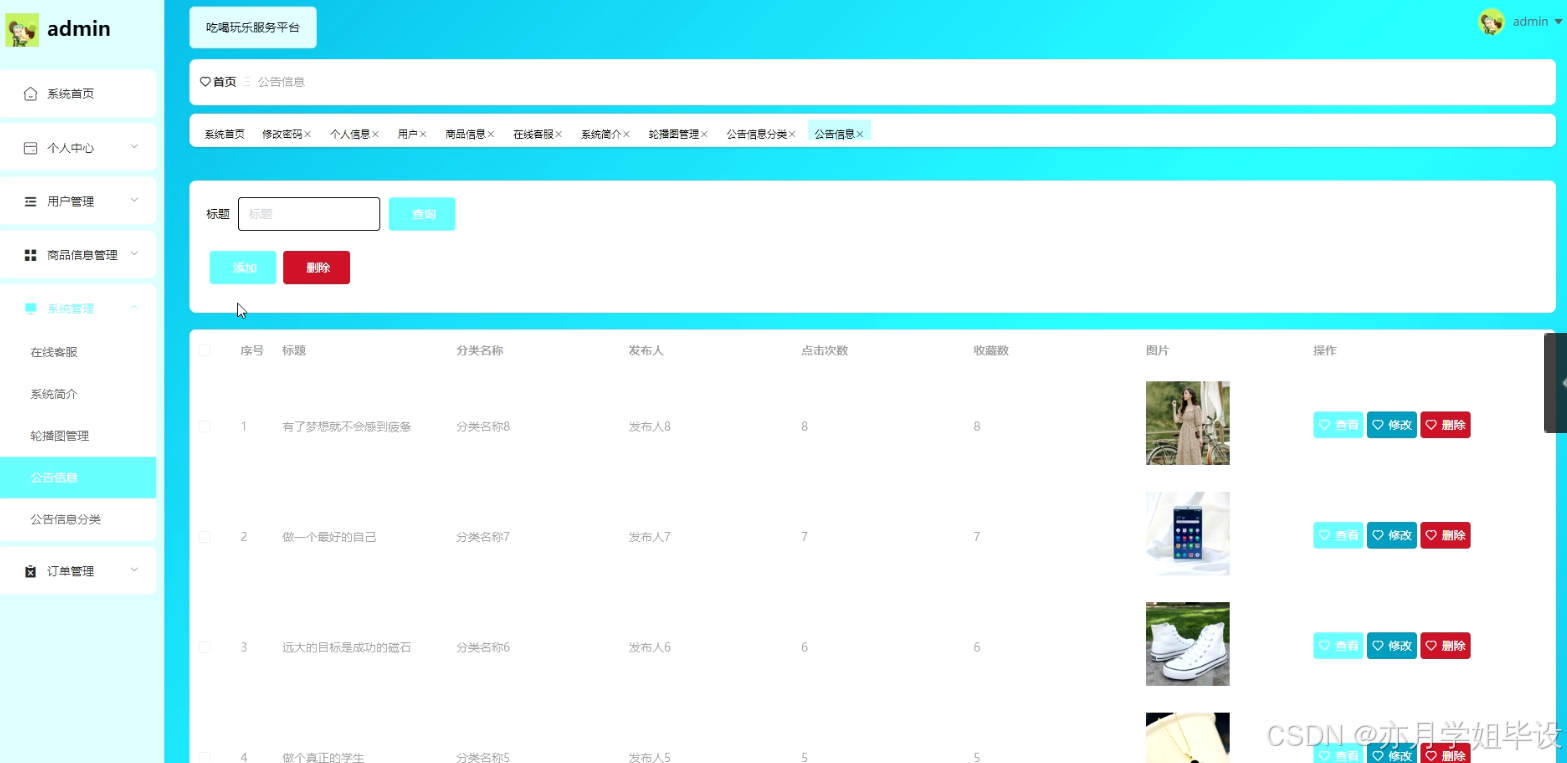Switch to the 商品信息 tab
The width and height of the screenshot is (1567, 763).
pyautogui.click(x=465, y=134)
